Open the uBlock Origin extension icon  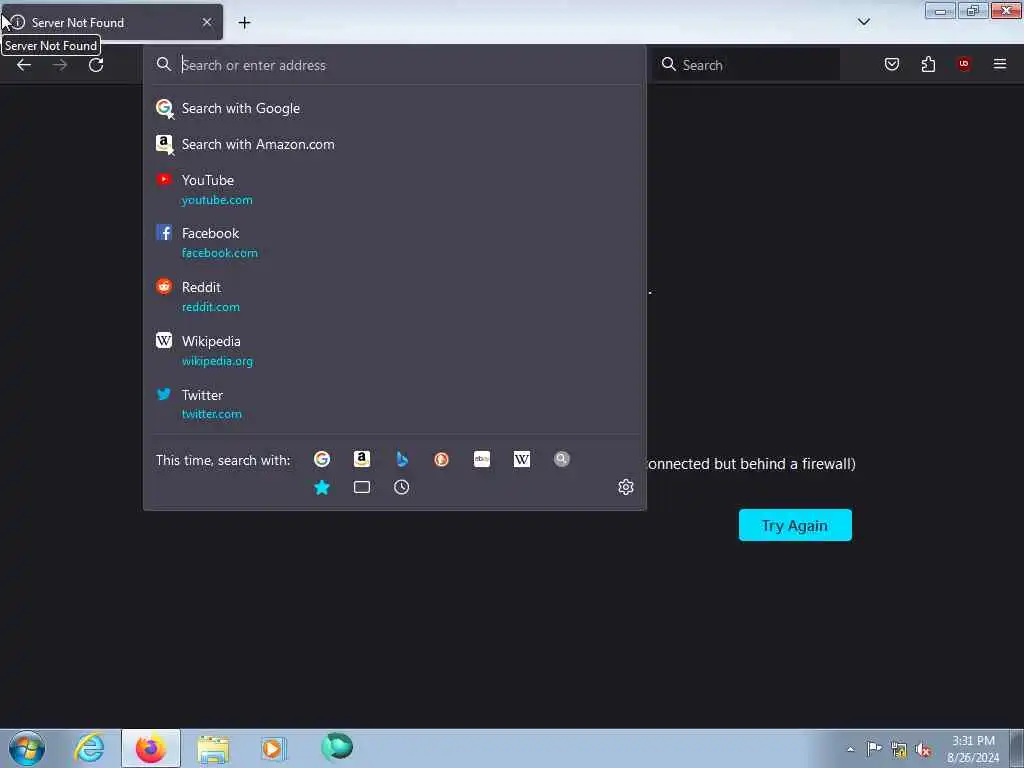click(964, 63)
